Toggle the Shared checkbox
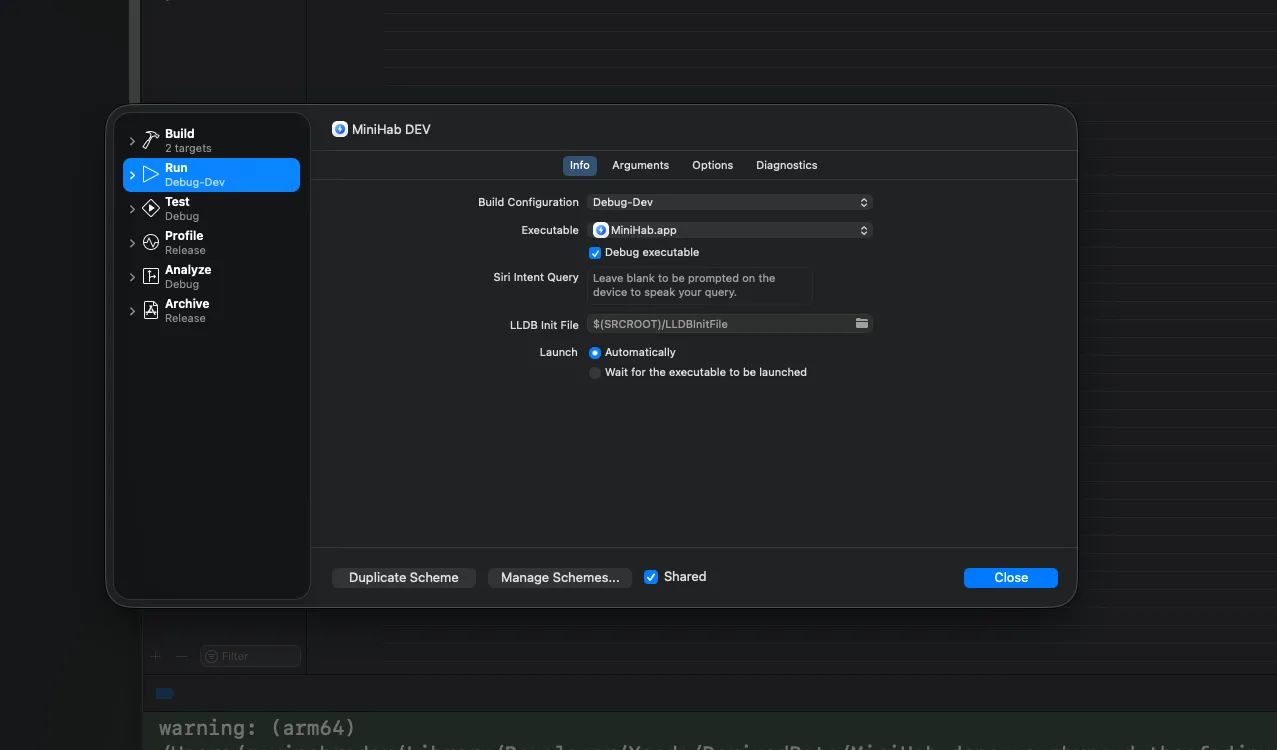Image resolution: width=1277 pixels, height=750 pixels. click(651, 576)
